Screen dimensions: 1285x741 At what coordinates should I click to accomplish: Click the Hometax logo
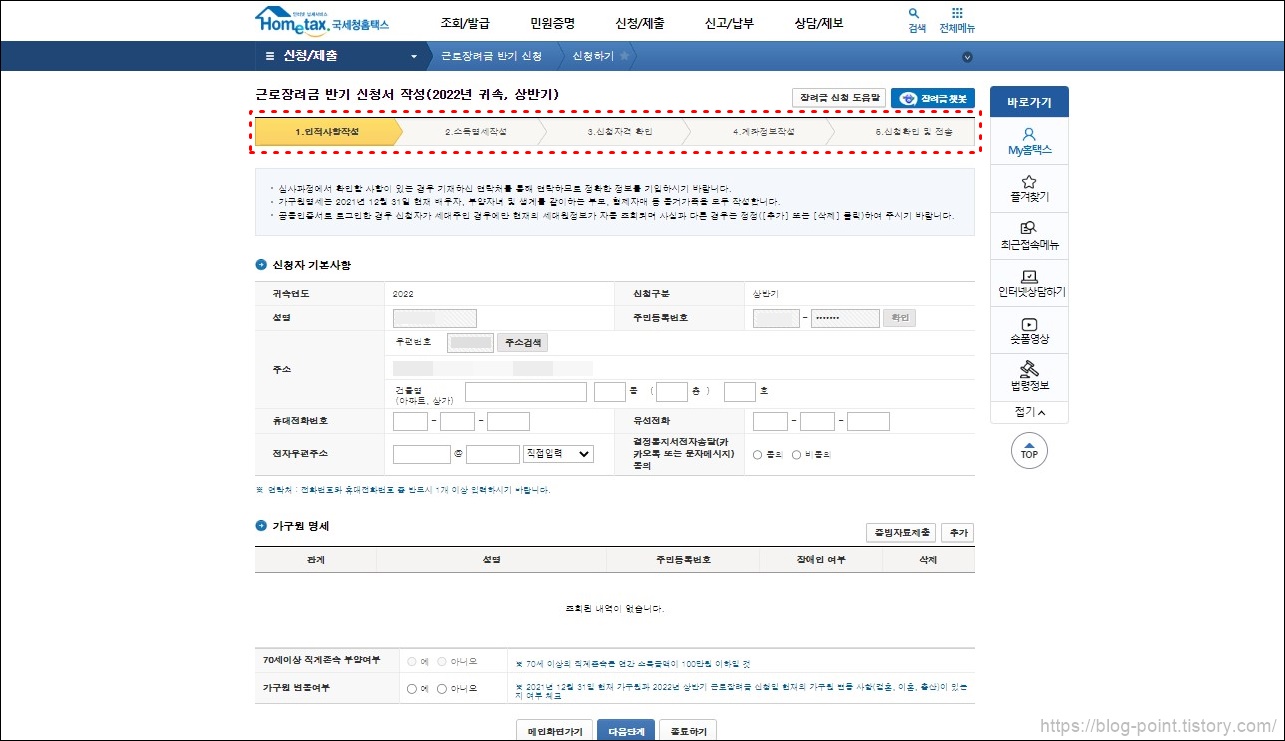tap(322, 19)
